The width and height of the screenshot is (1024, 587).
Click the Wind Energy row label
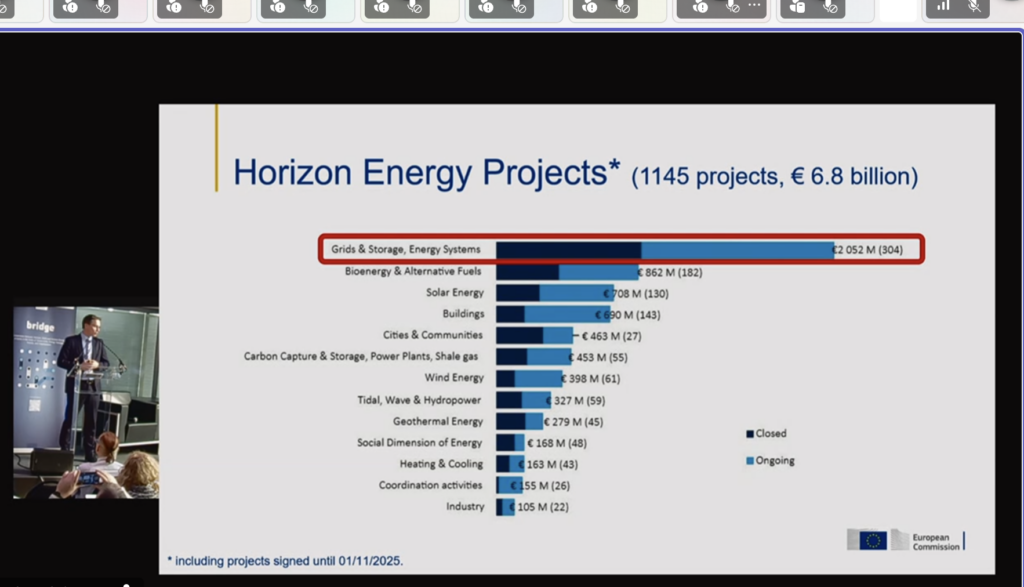point(453,378)
